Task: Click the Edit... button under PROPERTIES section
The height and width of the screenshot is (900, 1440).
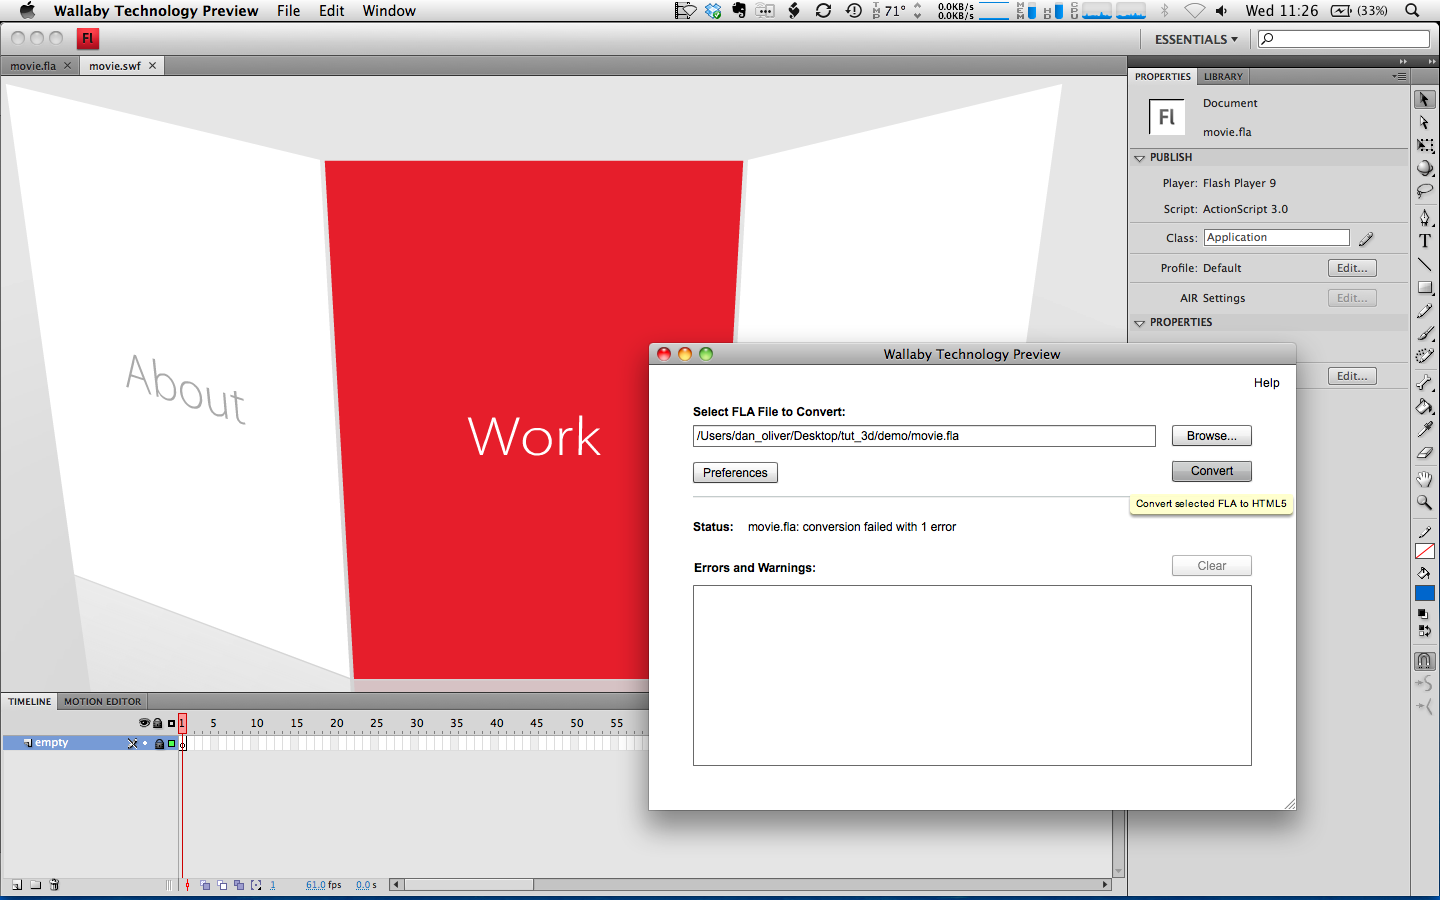Action: (1352, 376)
